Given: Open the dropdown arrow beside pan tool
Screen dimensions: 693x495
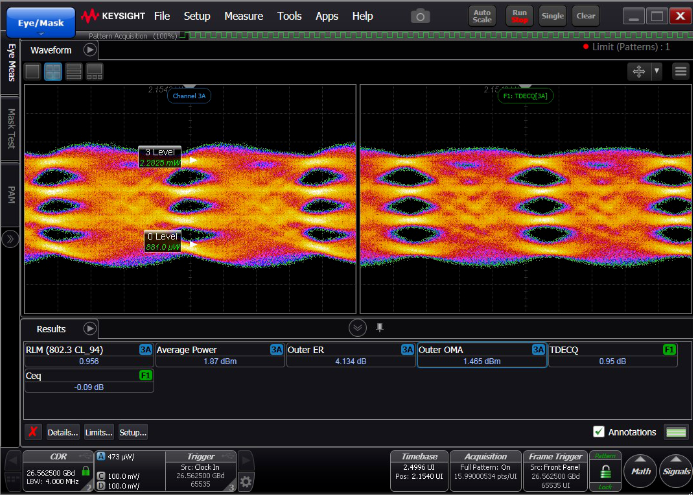Looking at the screenshot, I should coord(656,72).
